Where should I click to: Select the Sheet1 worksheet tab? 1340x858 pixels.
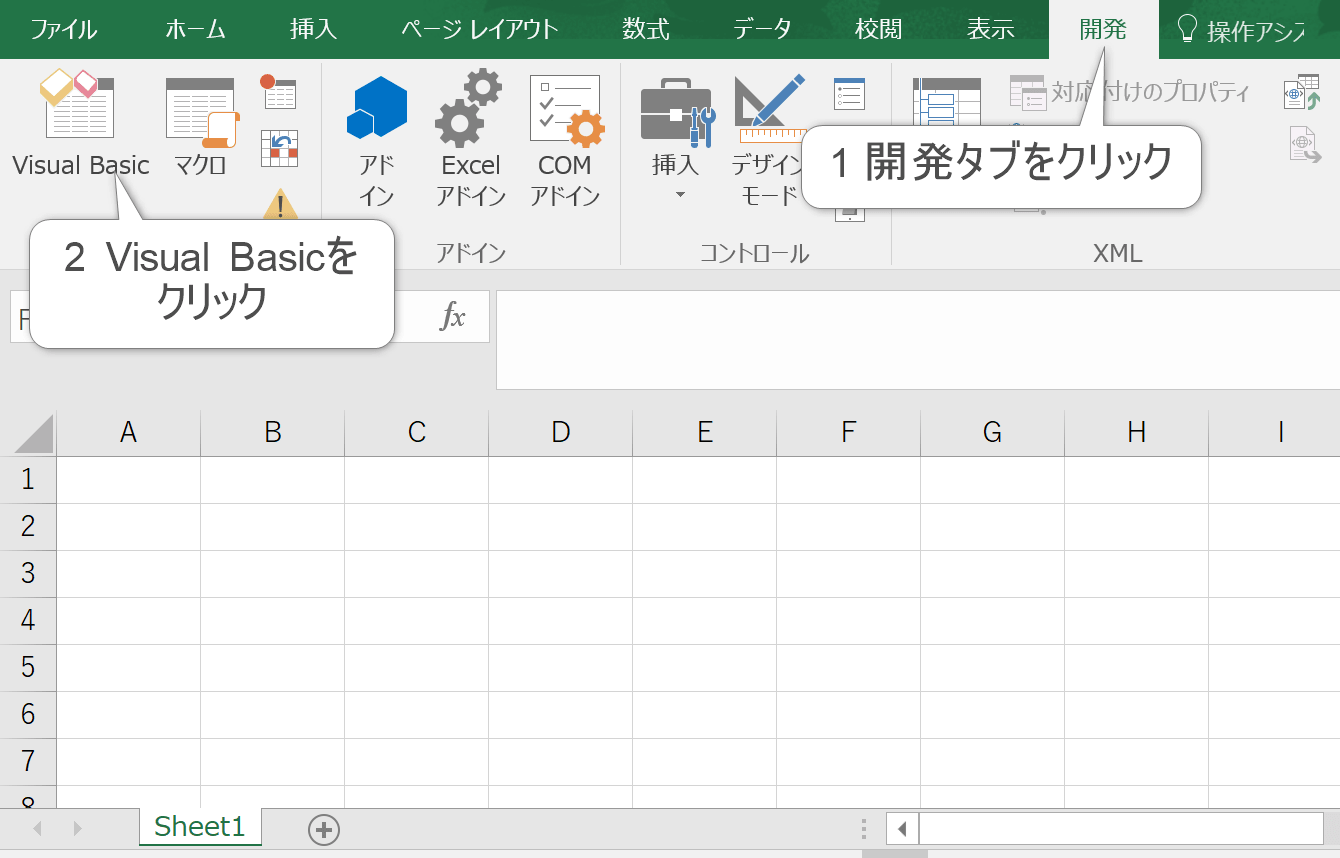(200, 827)
